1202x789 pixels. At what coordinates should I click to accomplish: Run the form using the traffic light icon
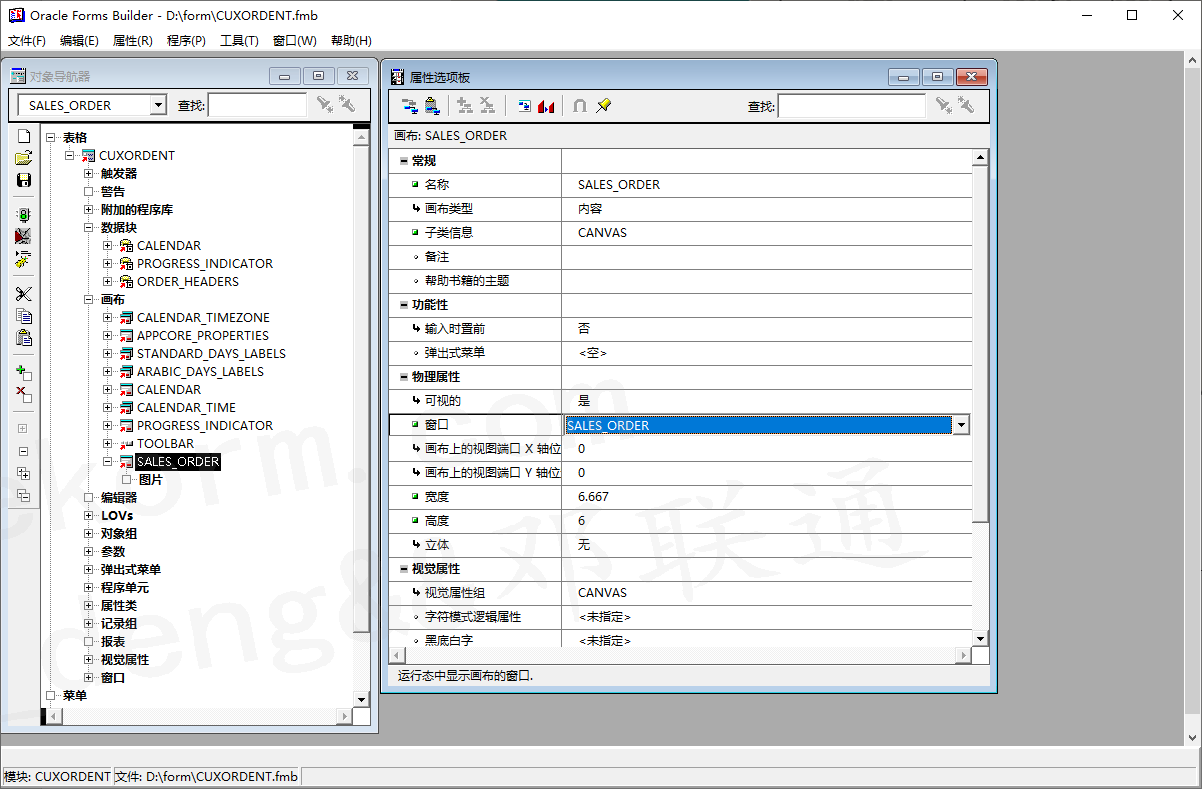pyautogui.click(x=23, y=213)
